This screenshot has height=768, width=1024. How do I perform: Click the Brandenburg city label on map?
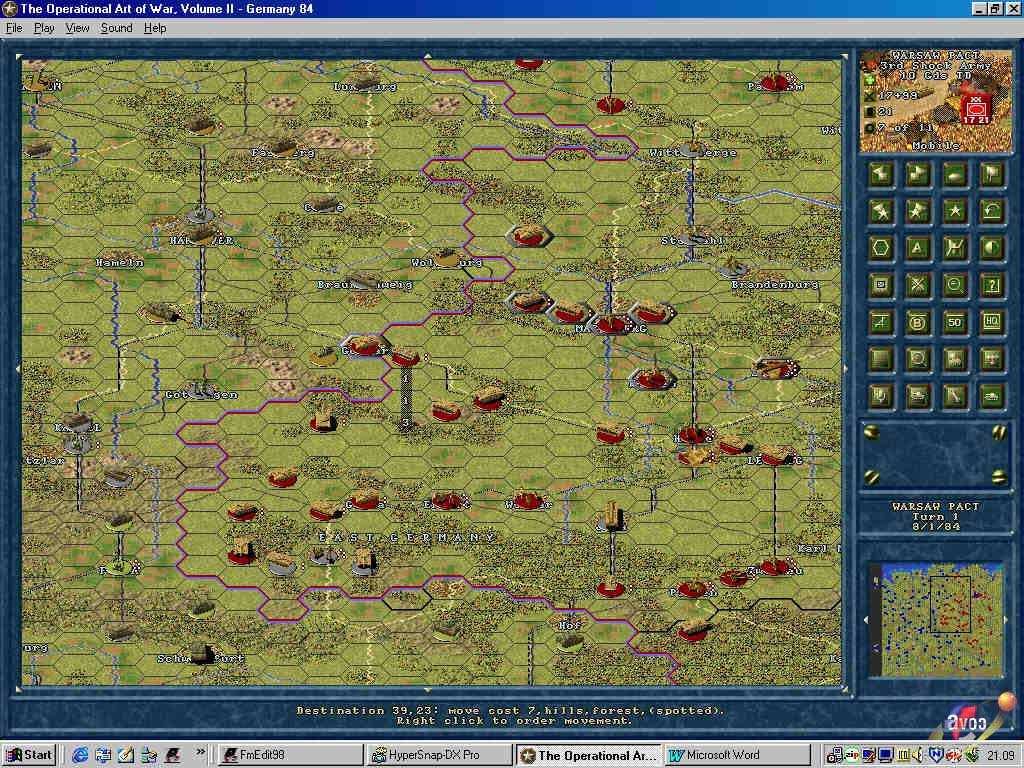775,284
